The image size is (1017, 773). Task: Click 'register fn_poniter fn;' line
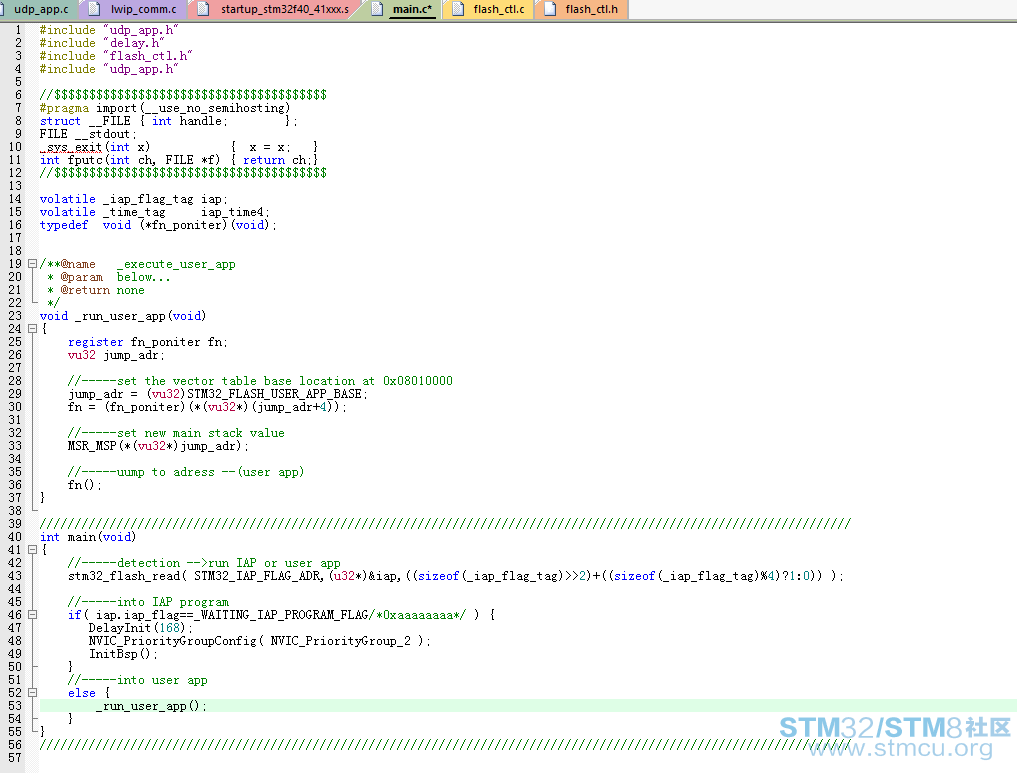[148, 342]
